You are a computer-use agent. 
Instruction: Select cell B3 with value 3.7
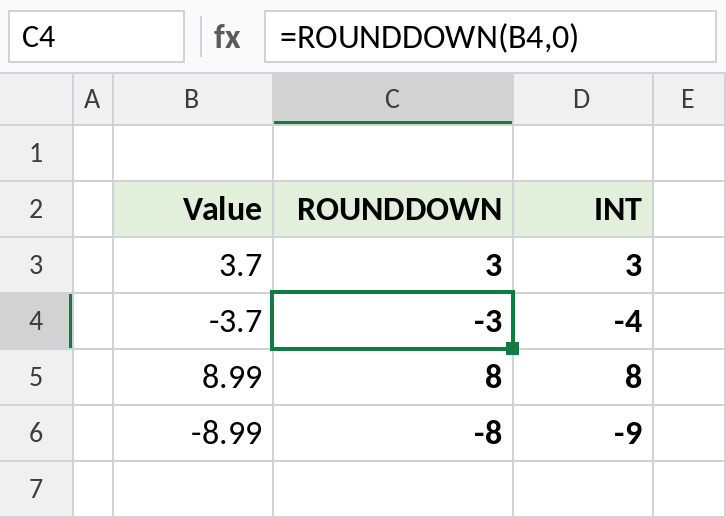193,265
